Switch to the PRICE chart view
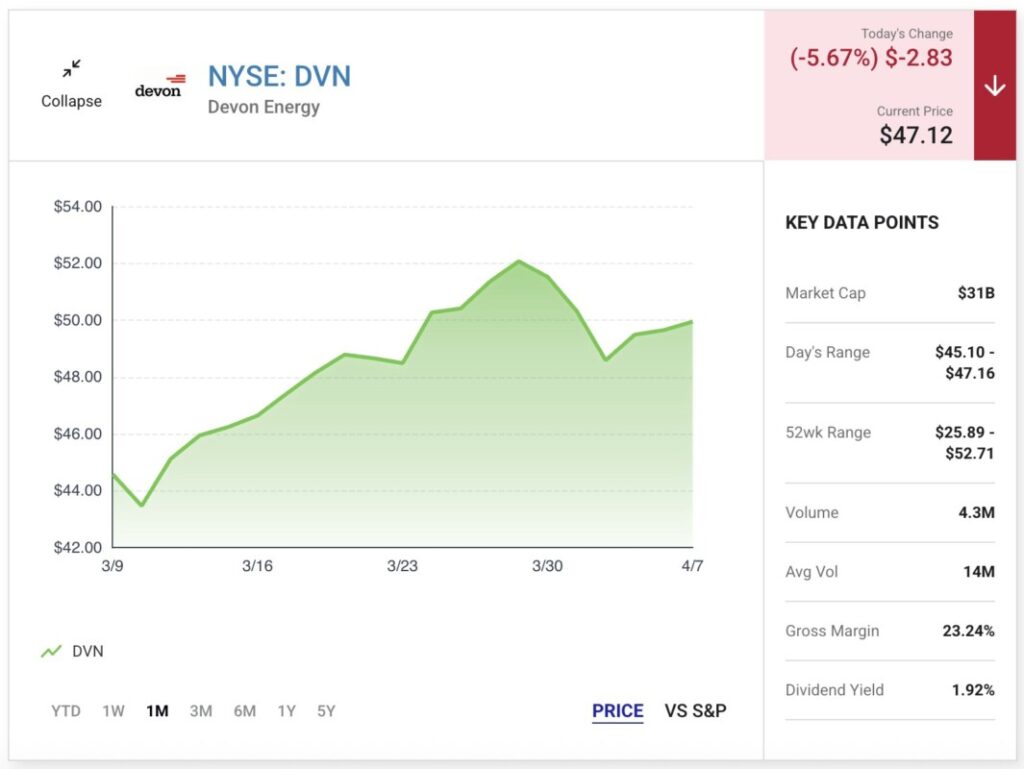1024x769 pixels. click(617, 711)
